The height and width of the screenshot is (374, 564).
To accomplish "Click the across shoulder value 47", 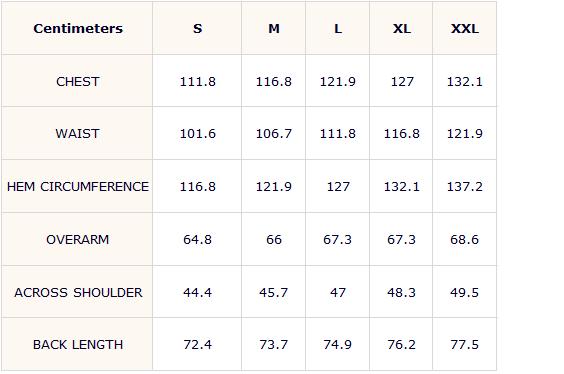I will point(338,292).
